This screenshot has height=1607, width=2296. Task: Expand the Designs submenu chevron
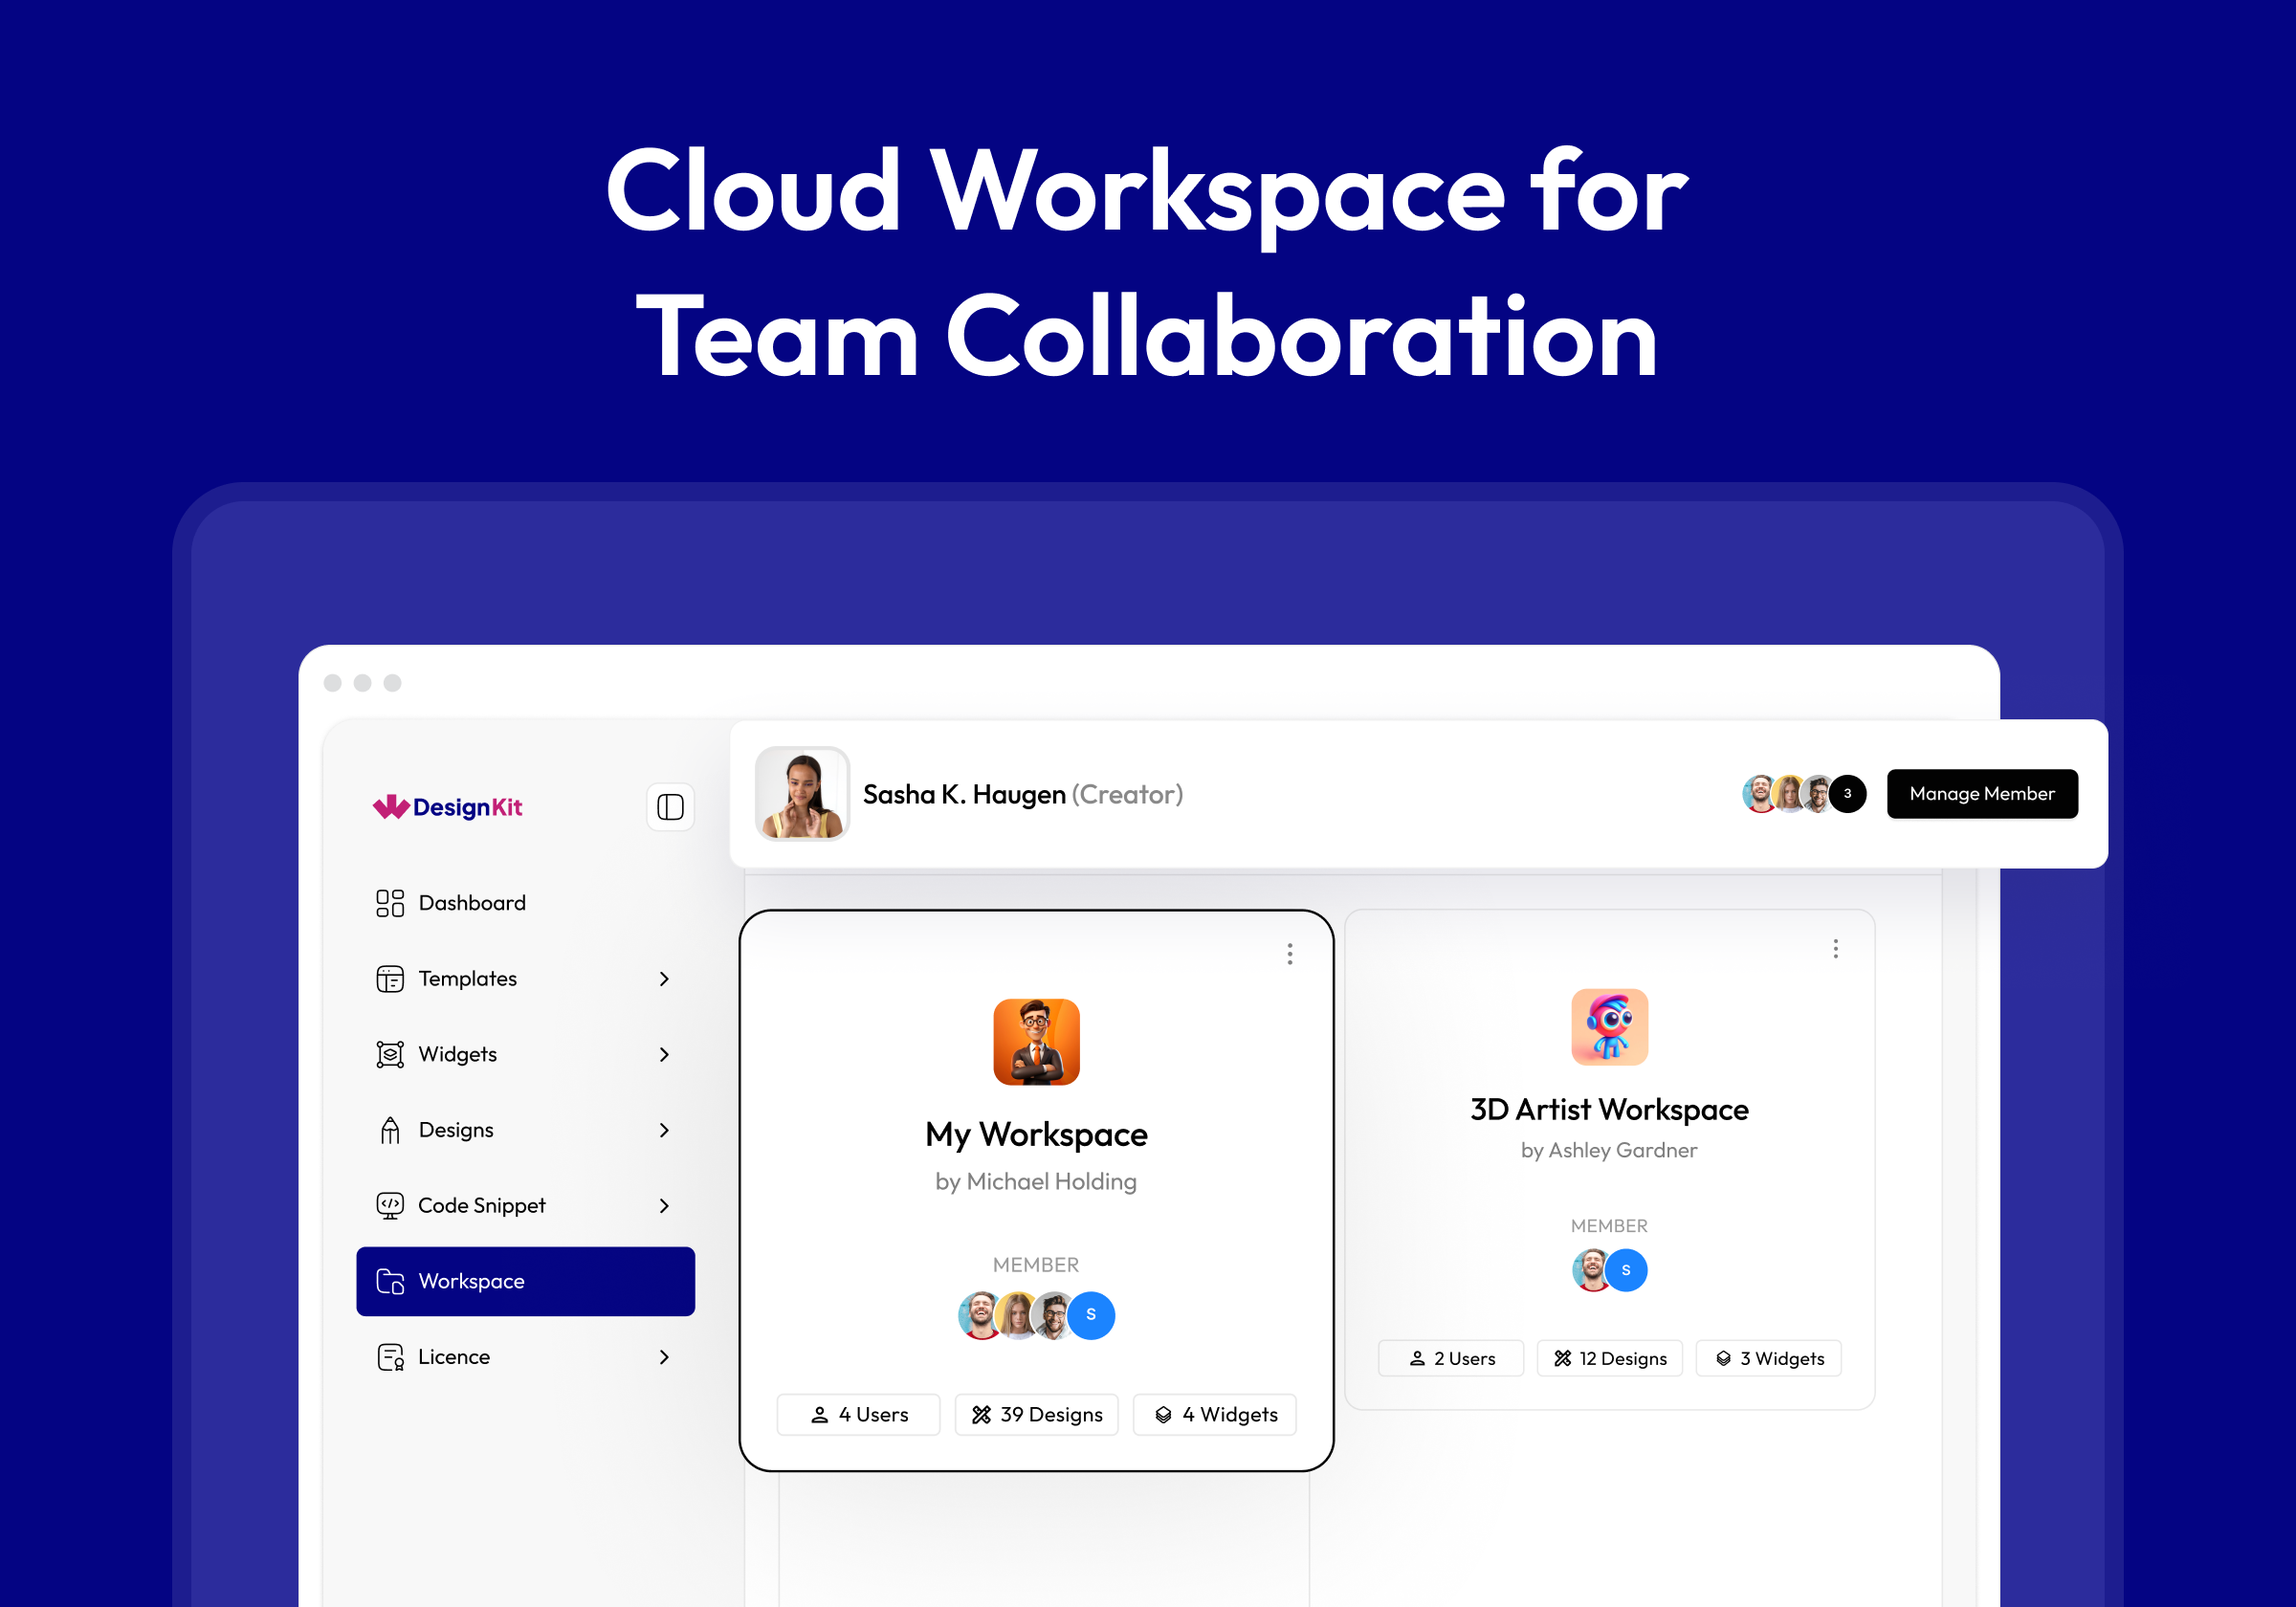tap(664, 1130)
